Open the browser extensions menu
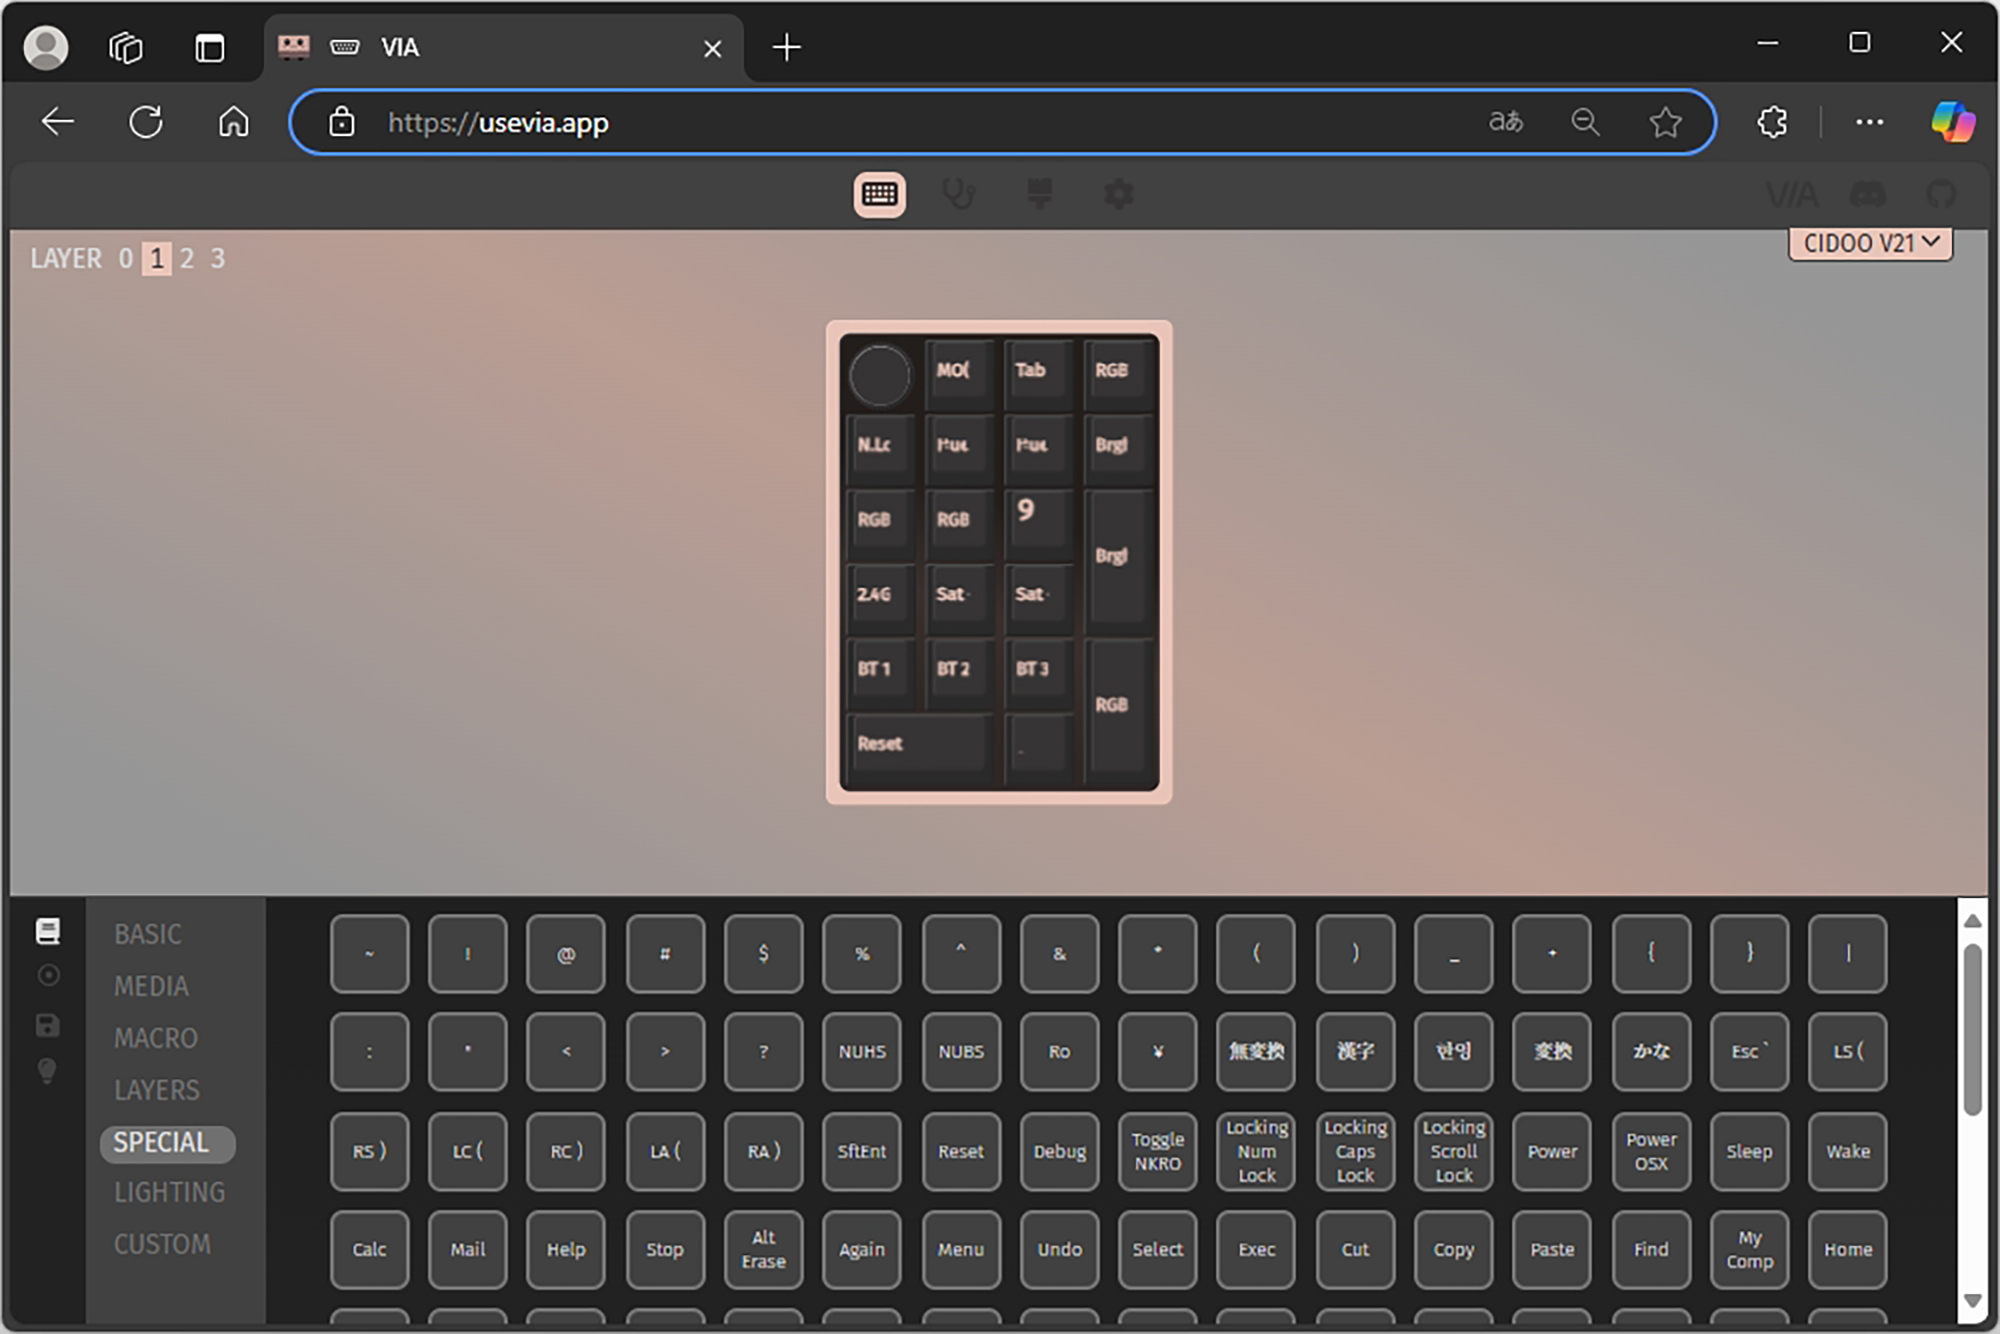2000x1334 pixels. pyautogui.click(x=1772, y=122)
